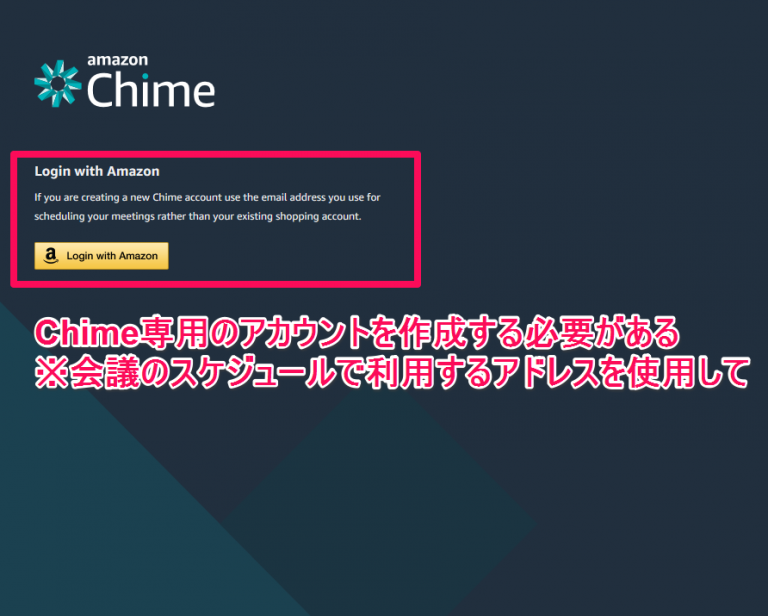768x616 pixels.
Task: Click the teal Chime starburst logo icon
Action: [58, 83]
